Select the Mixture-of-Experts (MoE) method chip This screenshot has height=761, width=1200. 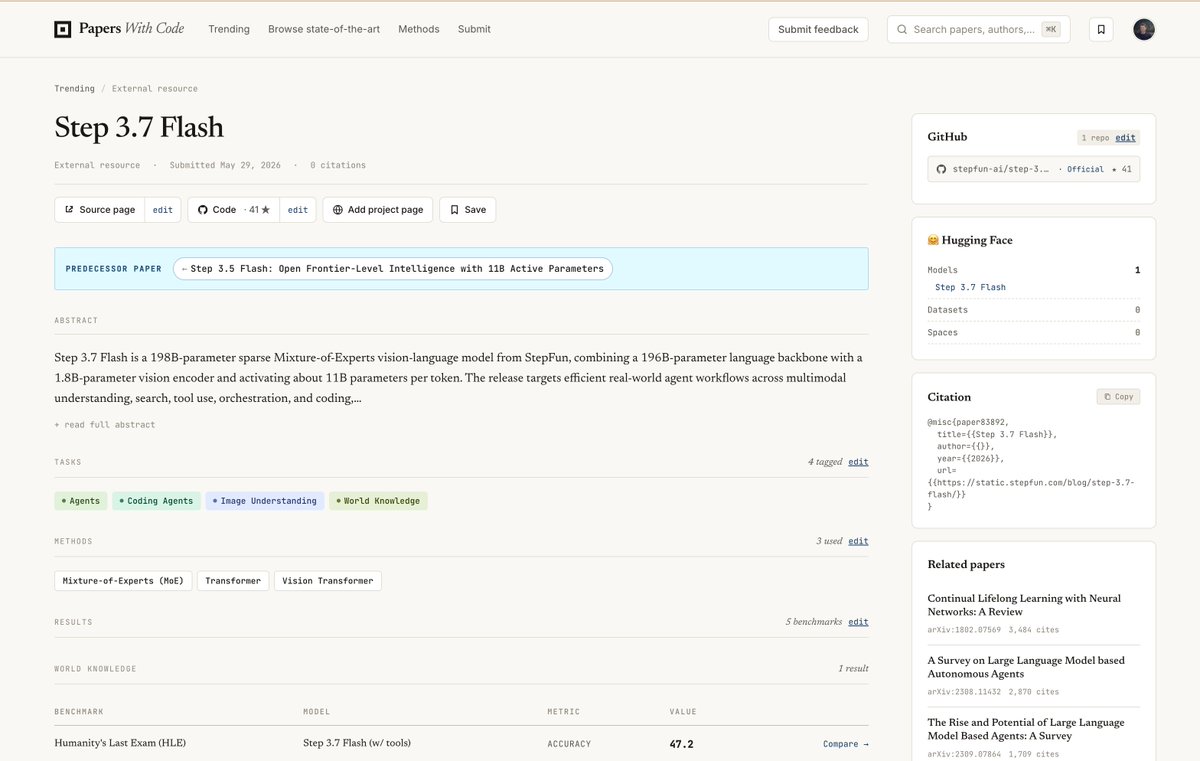tap(123, 581)
